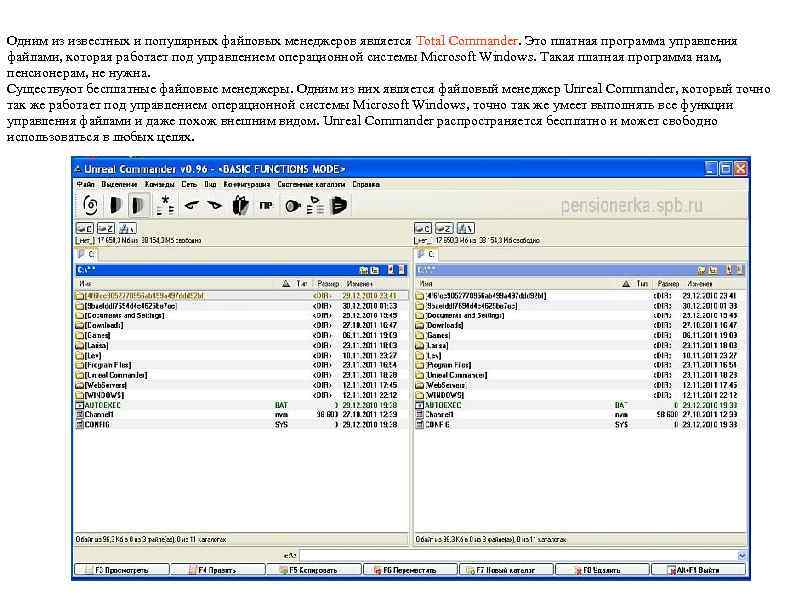
Task: Click the last dark shell toolbar icon
Action: click(339, 205)
